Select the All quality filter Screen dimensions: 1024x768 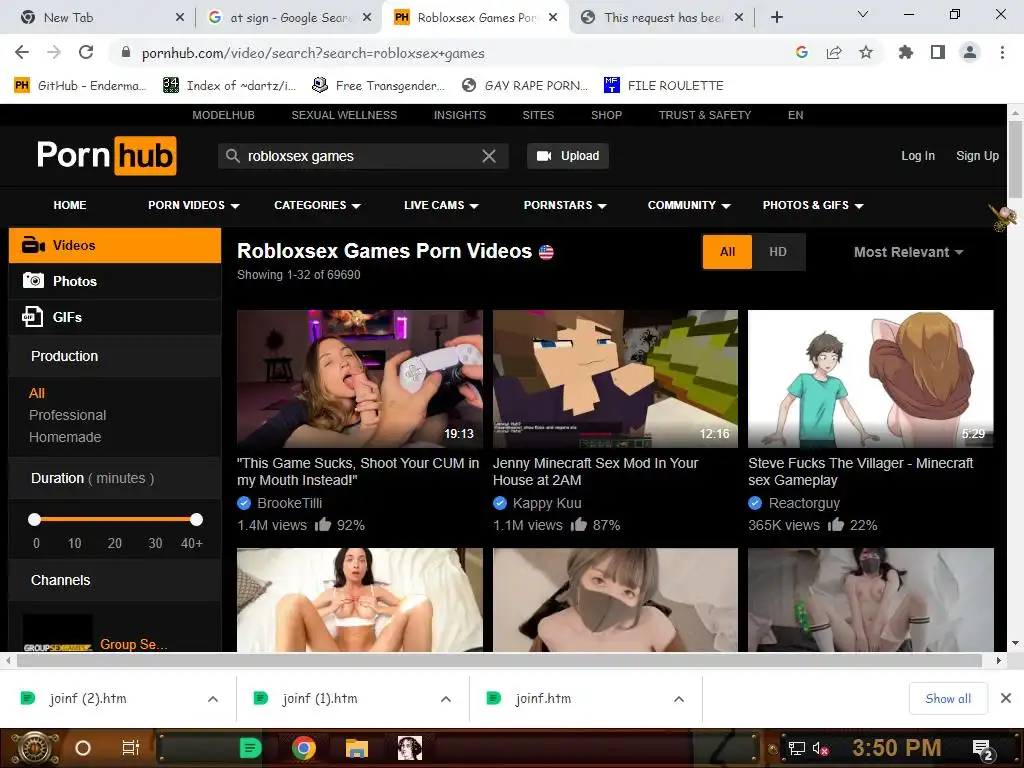tap(728, 252)
